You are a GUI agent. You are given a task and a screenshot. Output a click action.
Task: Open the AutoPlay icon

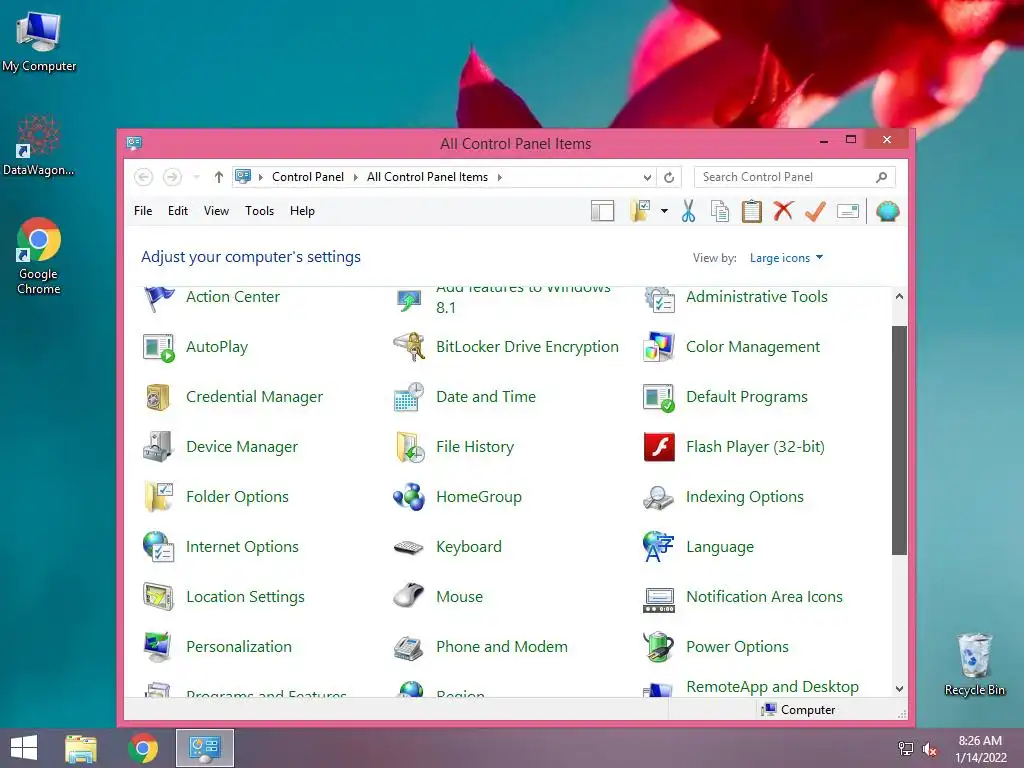click(x=159, y=347)
